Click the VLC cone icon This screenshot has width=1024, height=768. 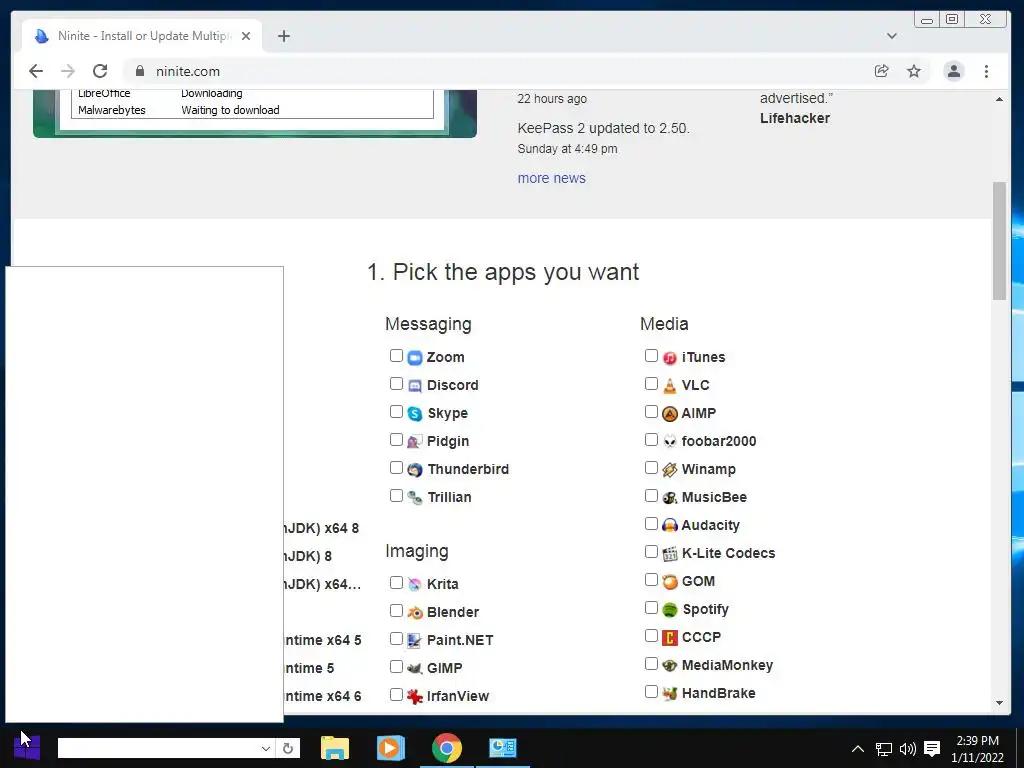click(x=670, y=386)
